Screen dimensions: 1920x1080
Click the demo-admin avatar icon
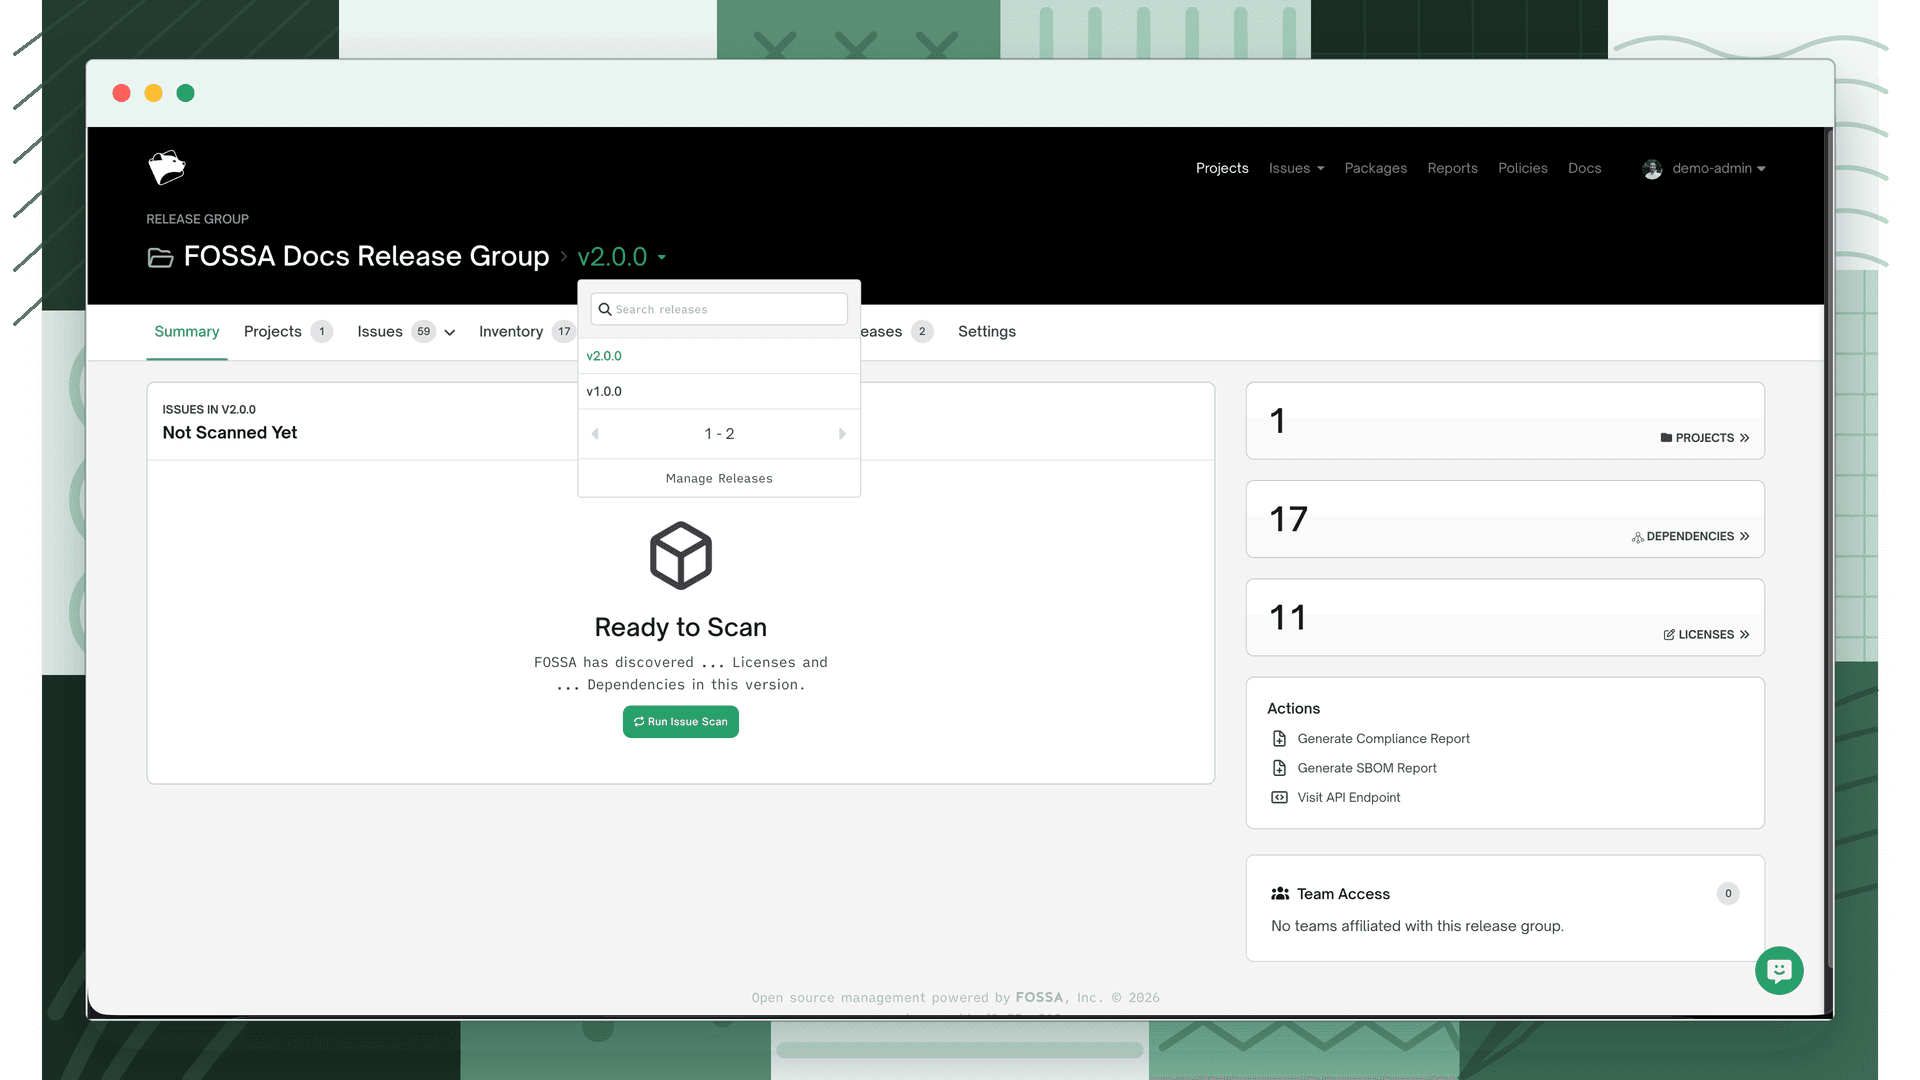tap(1652, 169)
